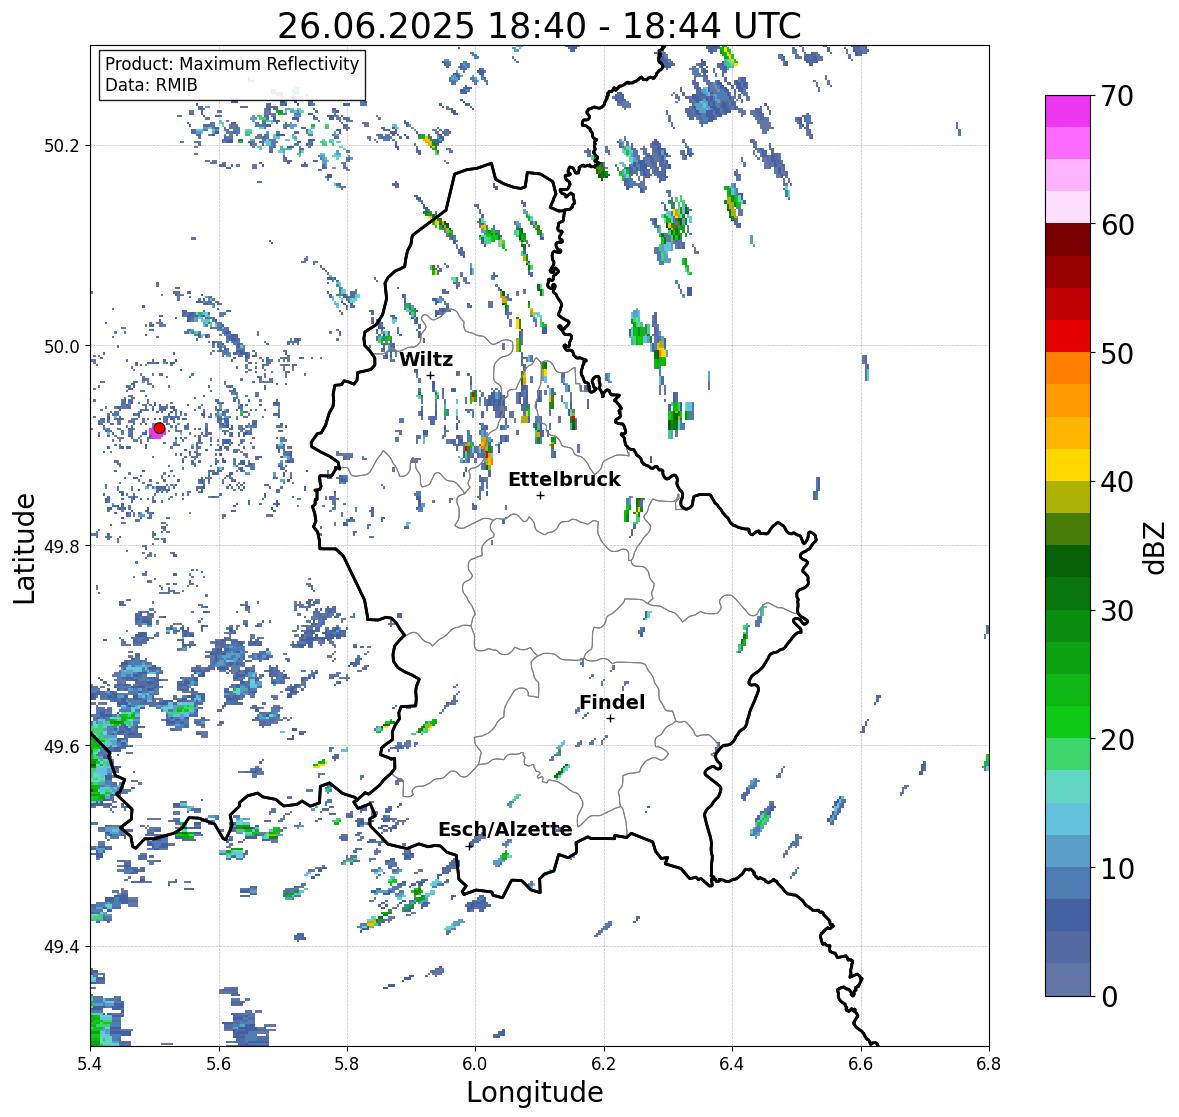Screen dimensions: 1179x1117
Task: Click the Ettelbruck station label
Action: tap(564, 480)
